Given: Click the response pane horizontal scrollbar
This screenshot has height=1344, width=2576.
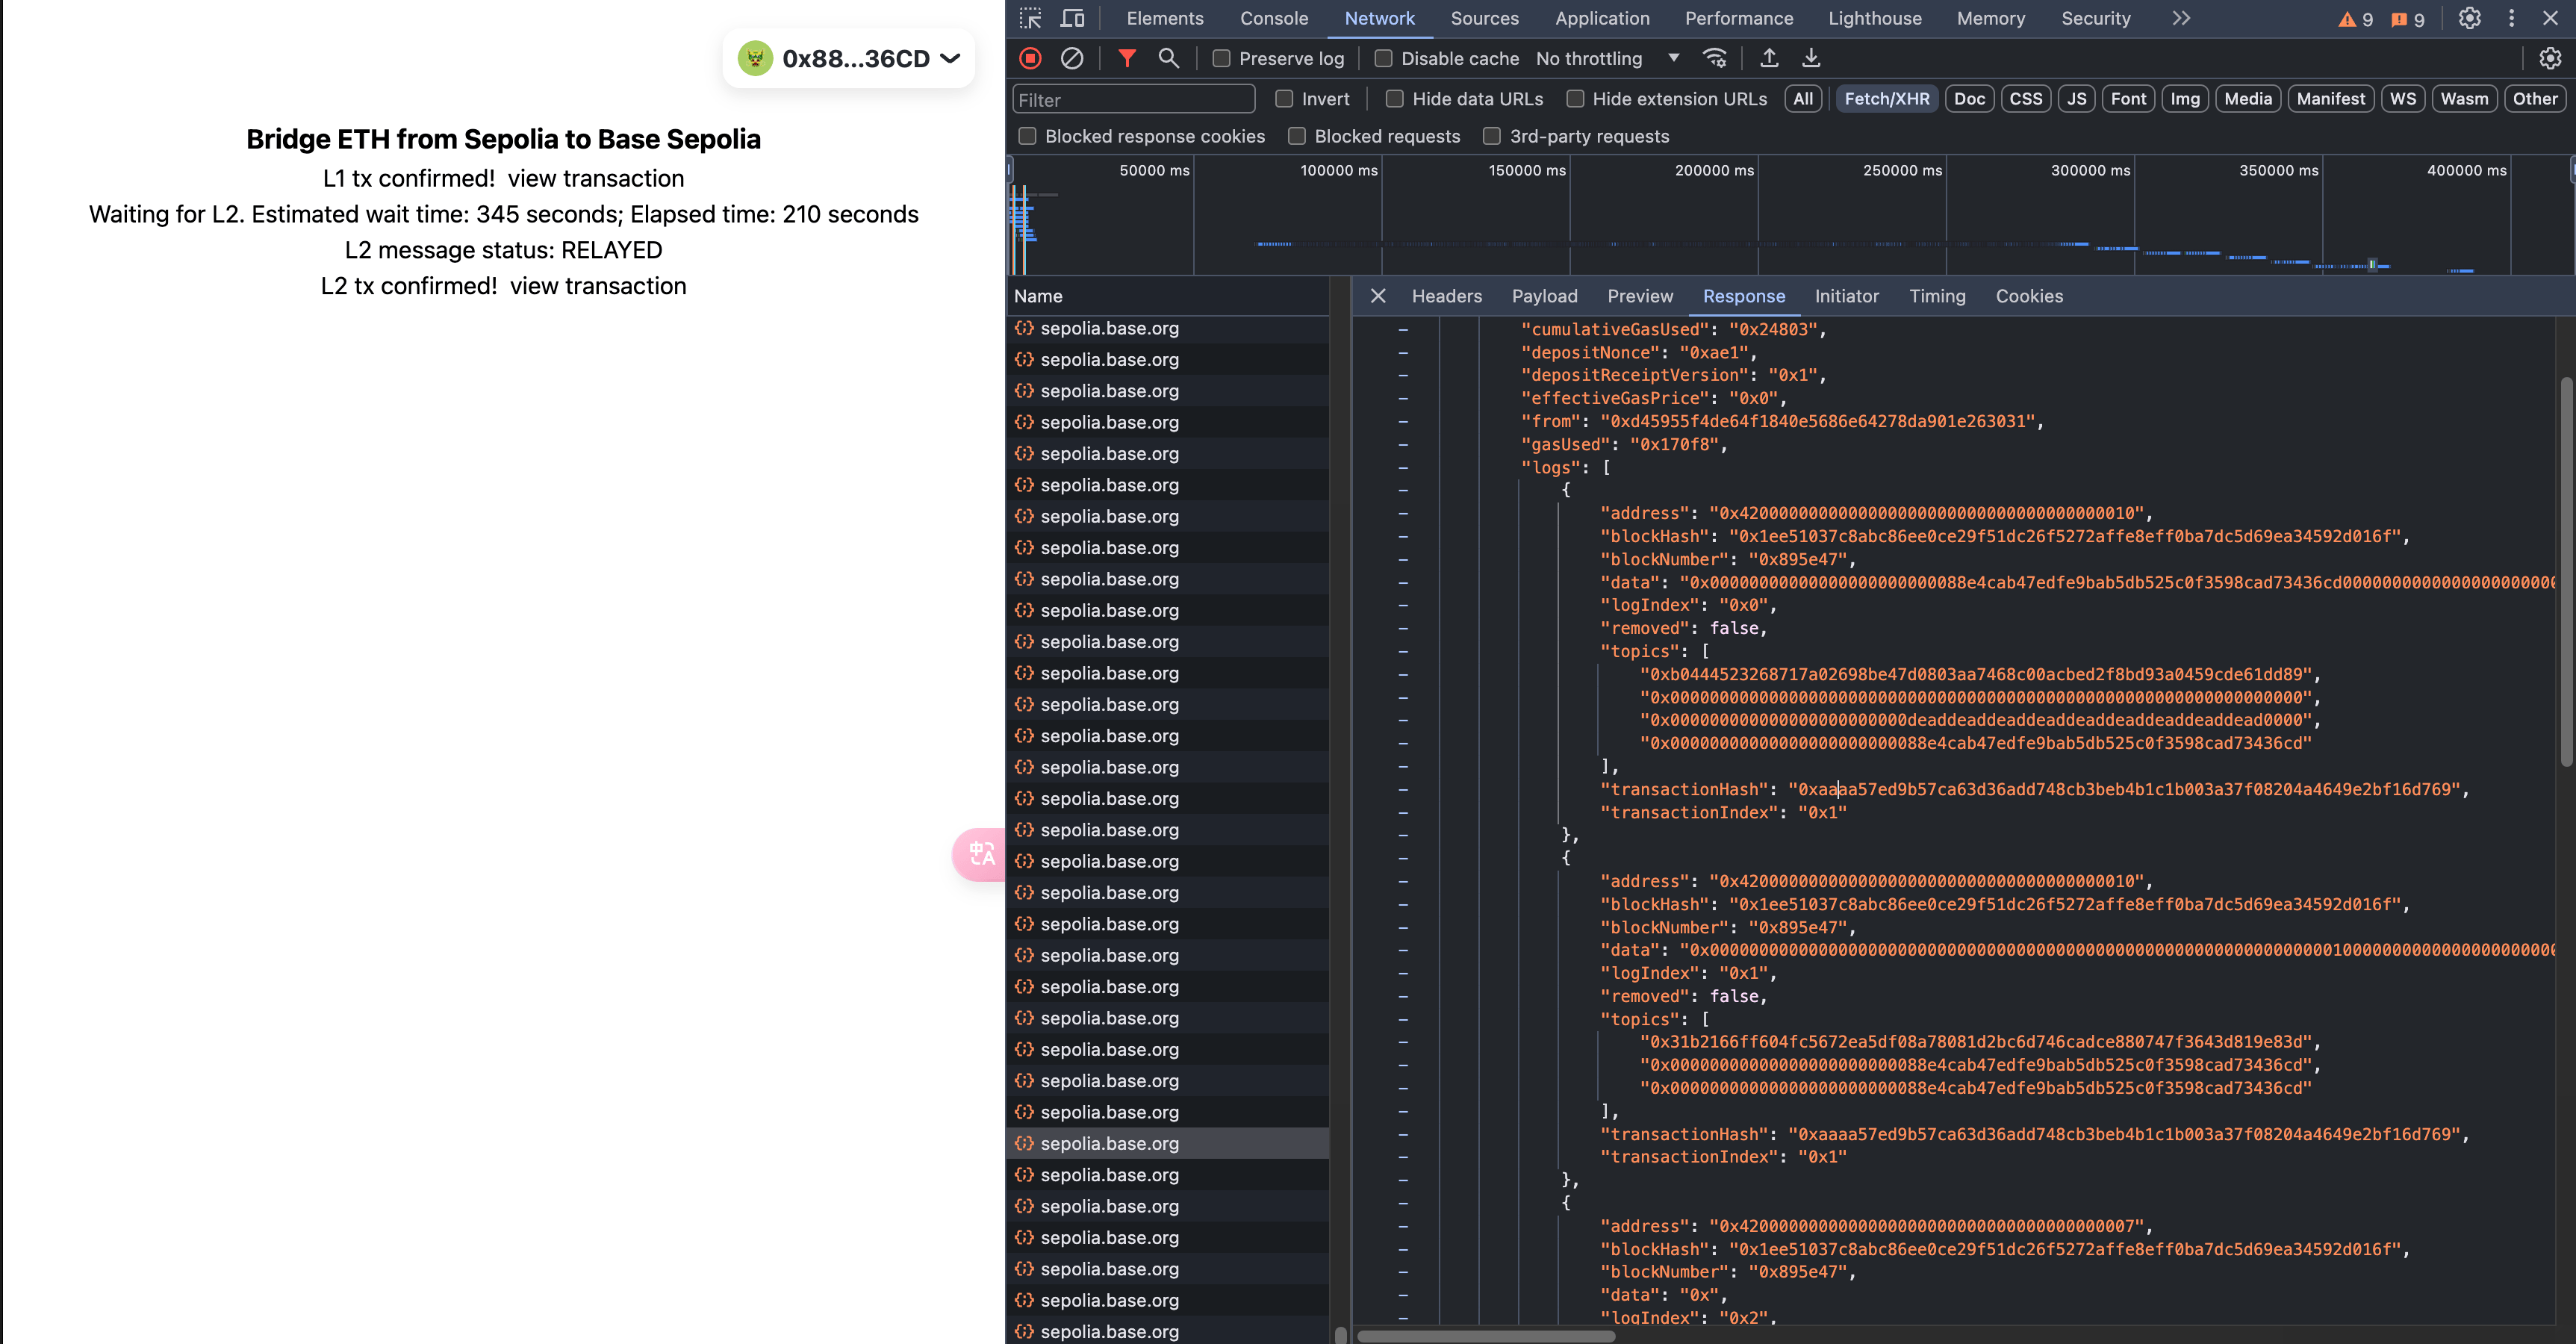Looking at the screenshot, I should tap(1485, 1336).
